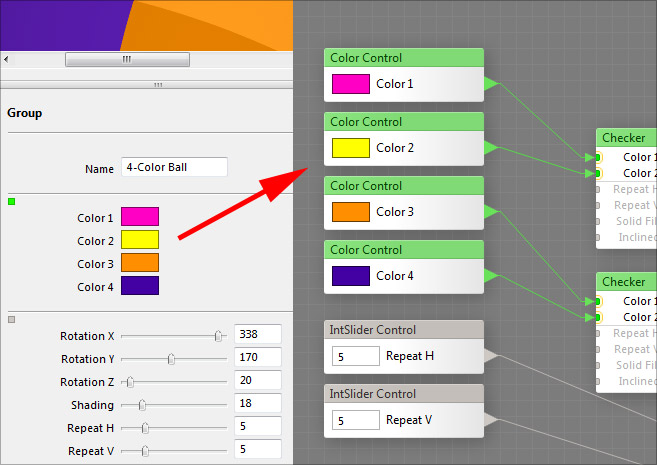Select the Color Control node header for Color 1
This screenshot has height=465, width=657.
click(404, 58)
